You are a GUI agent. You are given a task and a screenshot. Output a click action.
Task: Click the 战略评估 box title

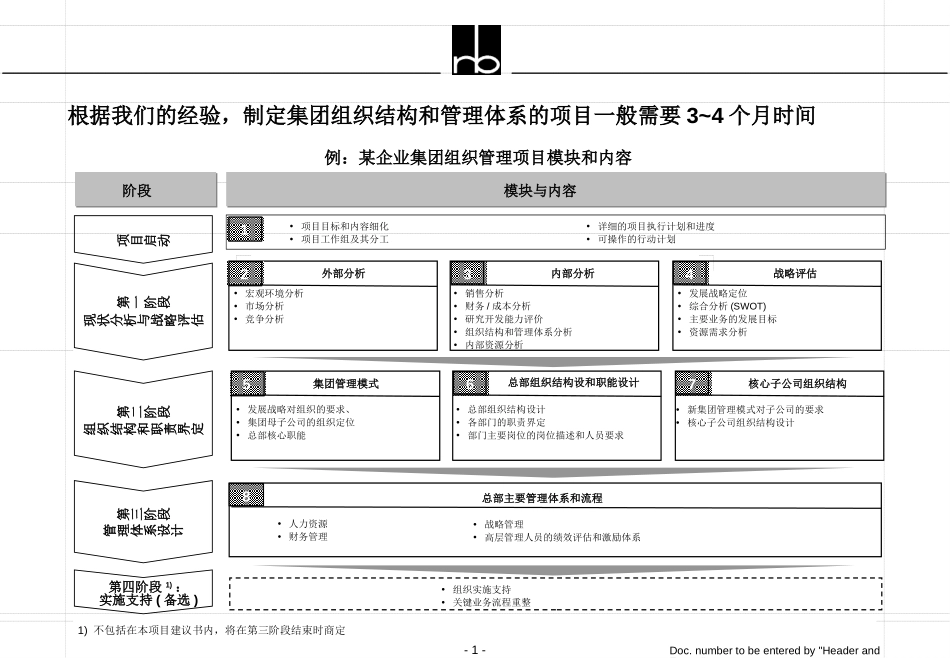(x=794, y=274)
